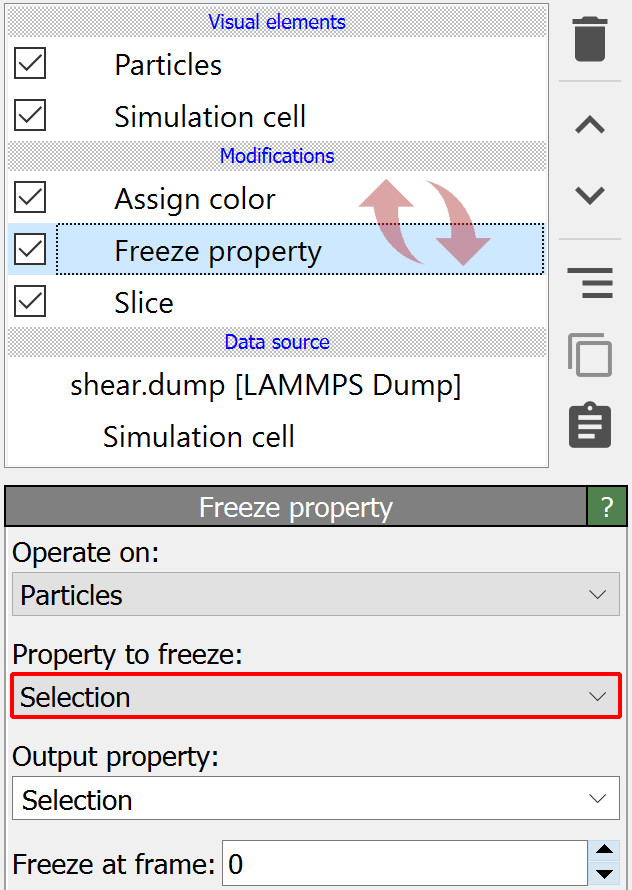
Task: Uncheck the Simulation cell visual element
Action: [30, 116]
